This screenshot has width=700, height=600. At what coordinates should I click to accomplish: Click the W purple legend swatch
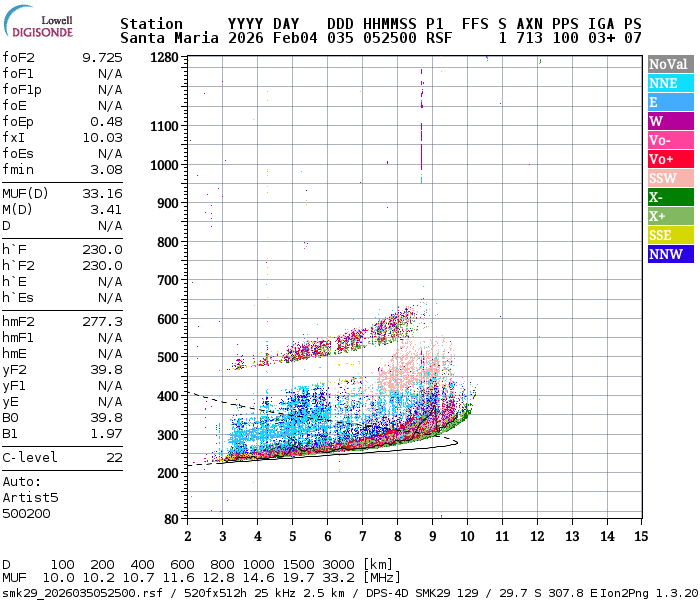[x=670, y=121]
